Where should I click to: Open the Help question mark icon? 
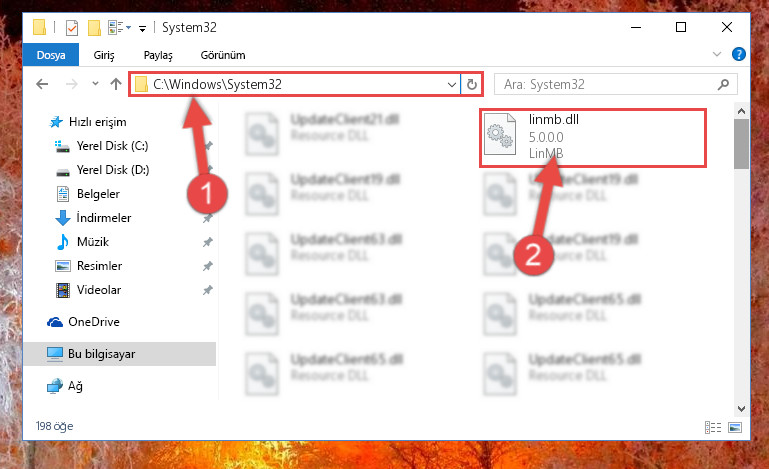coord(739,54)
